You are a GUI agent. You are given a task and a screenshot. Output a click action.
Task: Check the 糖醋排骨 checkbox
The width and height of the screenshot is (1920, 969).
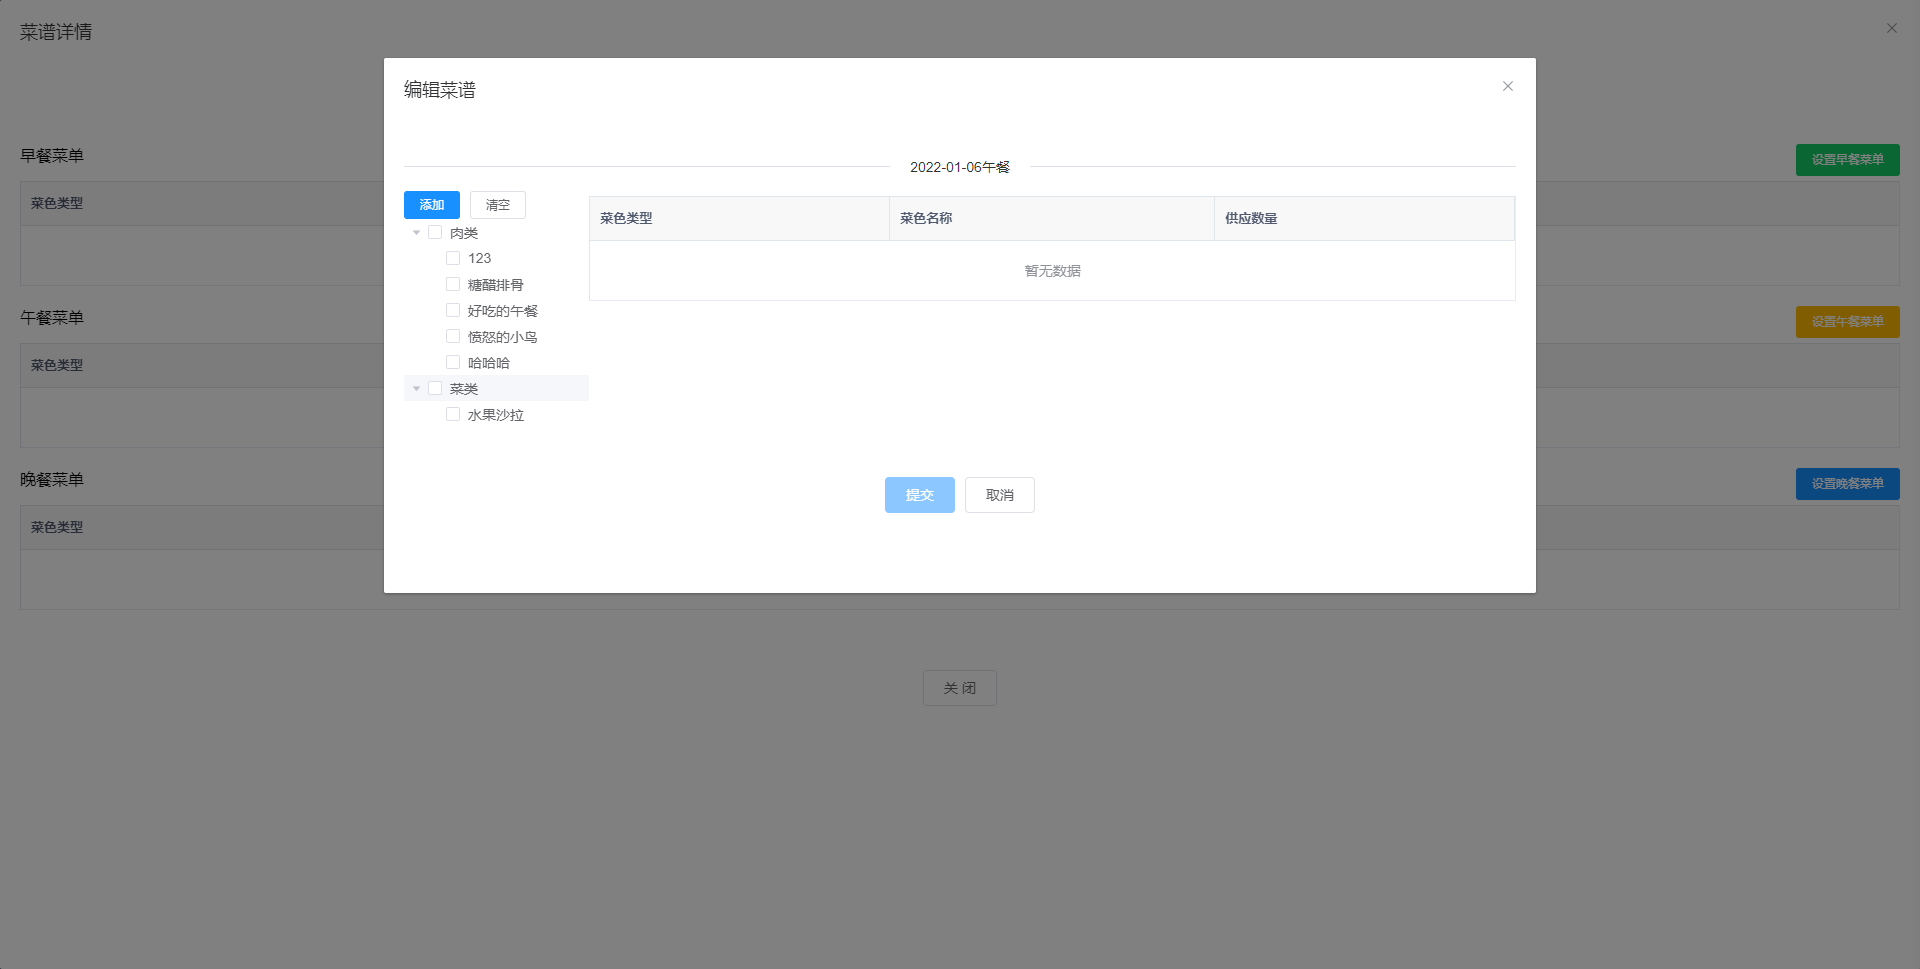pos(453,284)
